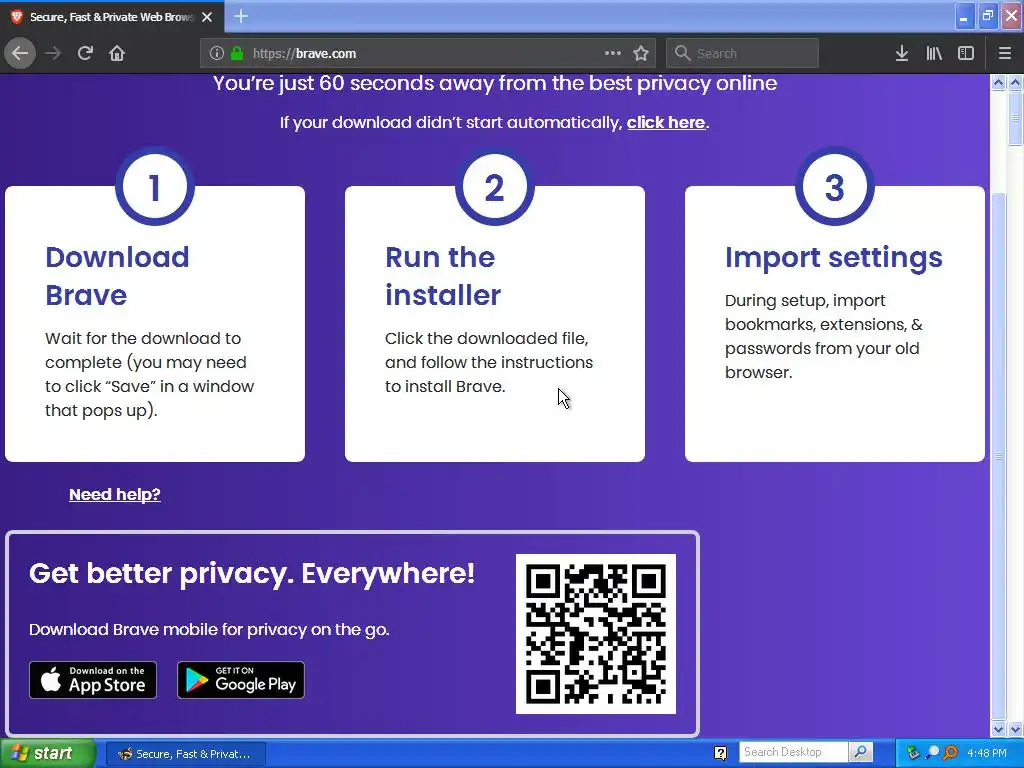
Task: Click the outer vertical scrollbar thumb
Action: pyautogui.click(x=1015, y=118)
